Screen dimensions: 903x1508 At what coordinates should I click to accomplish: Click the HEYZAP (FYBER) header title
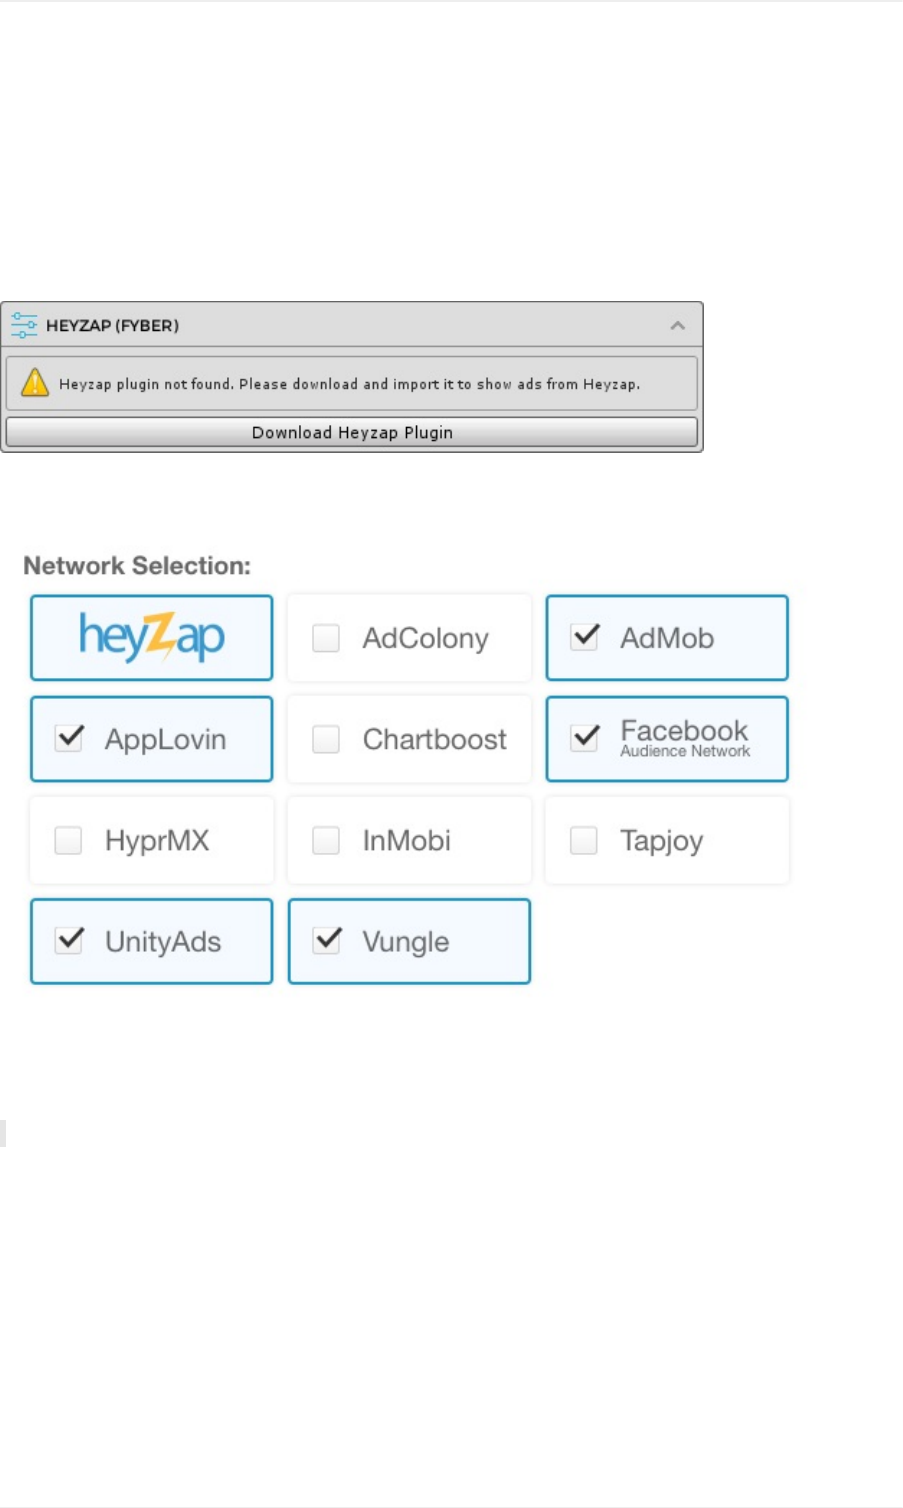point(112,326)
